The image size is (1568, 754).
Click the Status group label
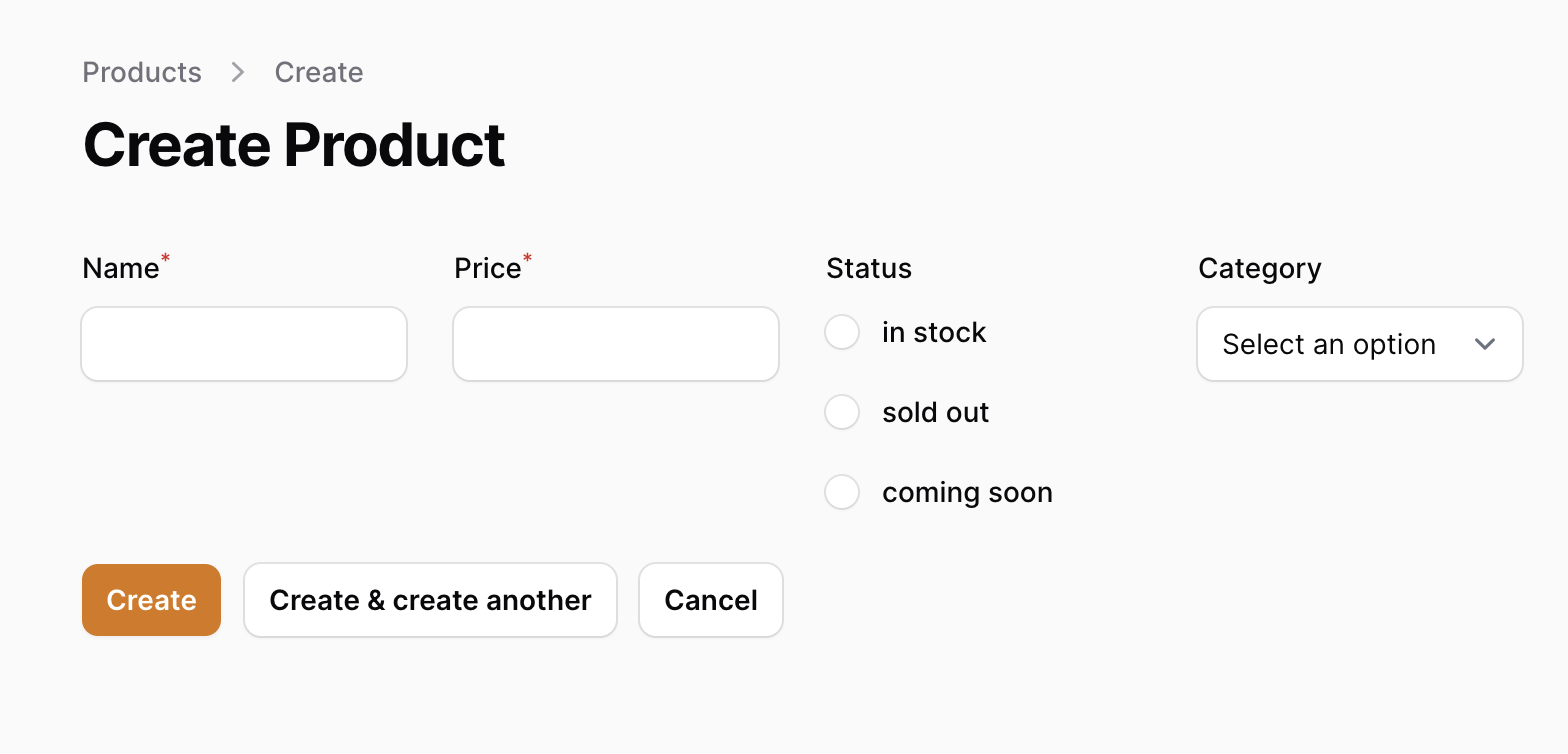[x=869, y=268]
